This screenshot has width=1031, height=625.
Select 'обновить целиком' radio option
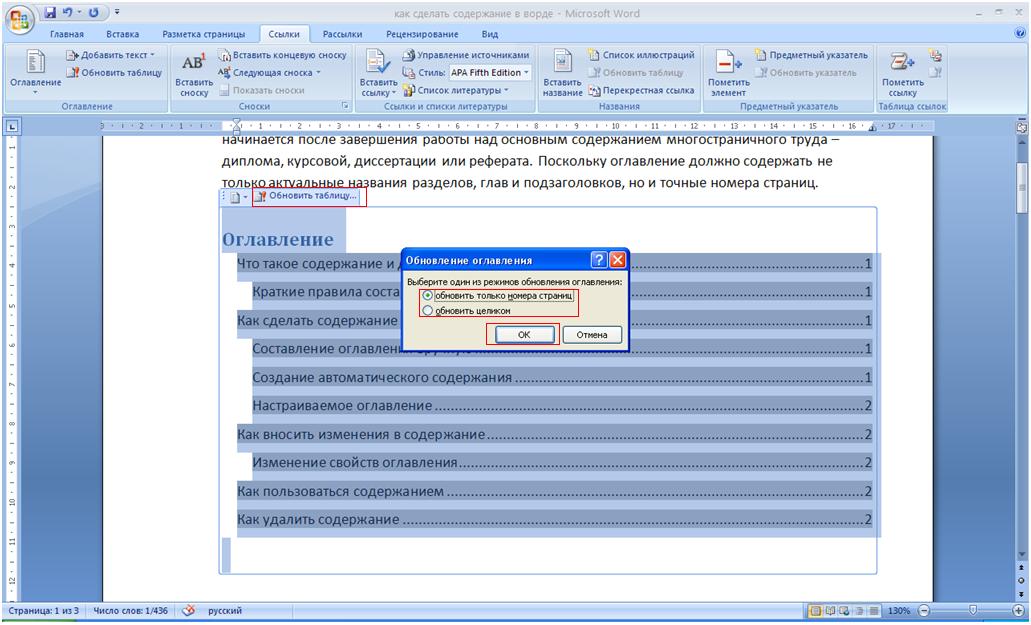click(x=429, y=311)
